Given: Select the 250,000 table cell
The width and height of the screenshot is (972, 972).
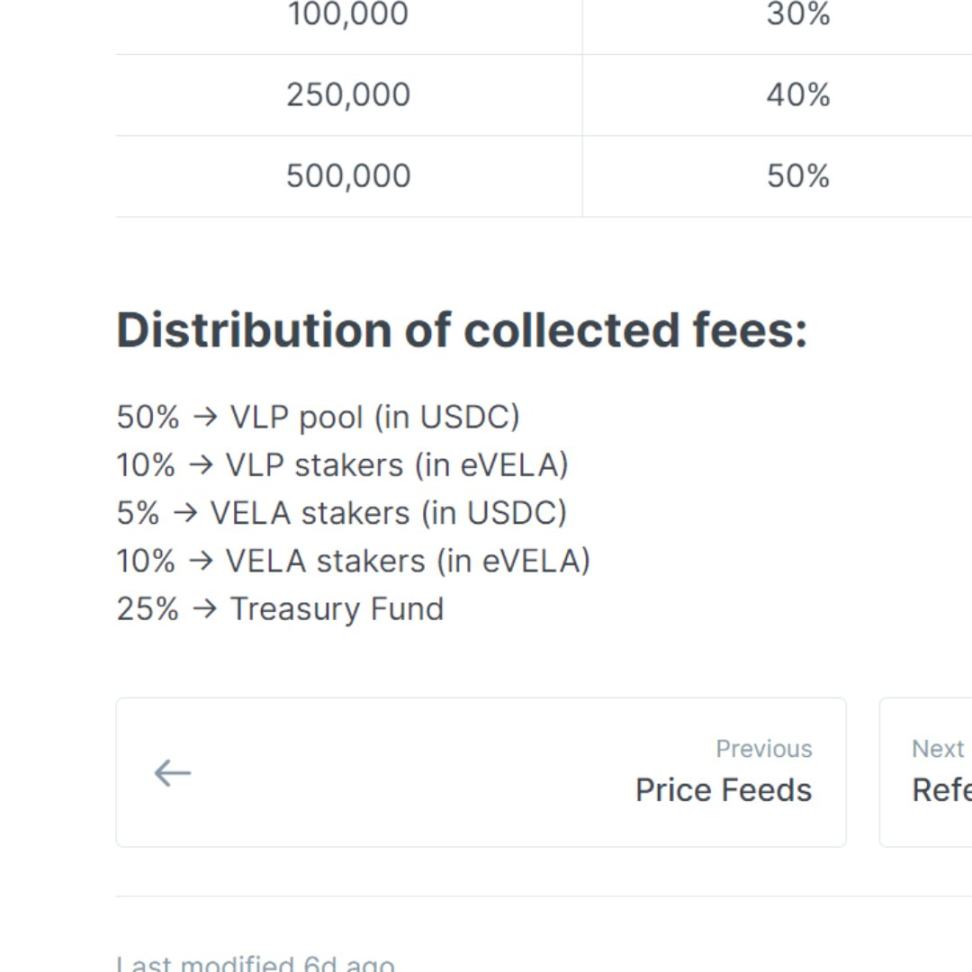Looking at the screenshot, I should coord(348,95).
